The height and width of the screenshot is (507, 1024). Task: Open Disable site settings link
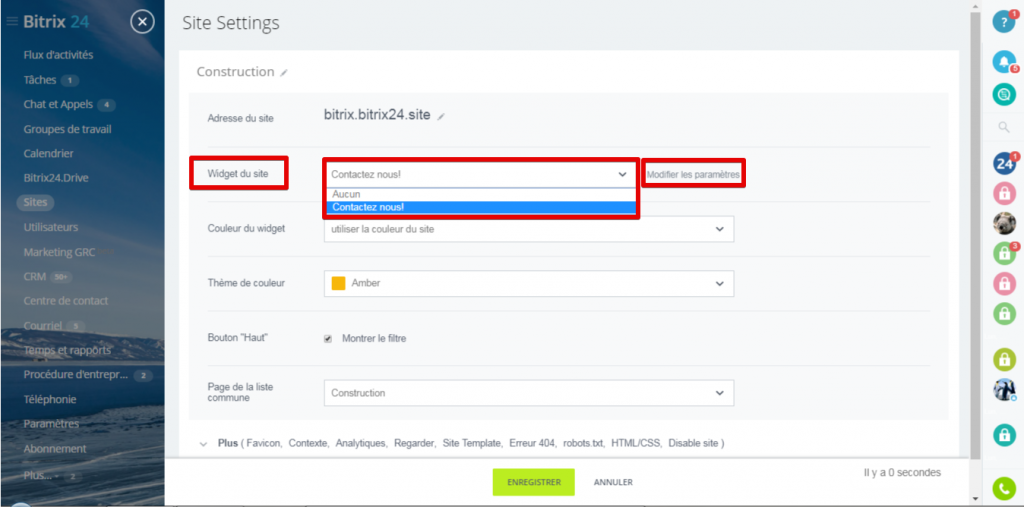(693, 443)
